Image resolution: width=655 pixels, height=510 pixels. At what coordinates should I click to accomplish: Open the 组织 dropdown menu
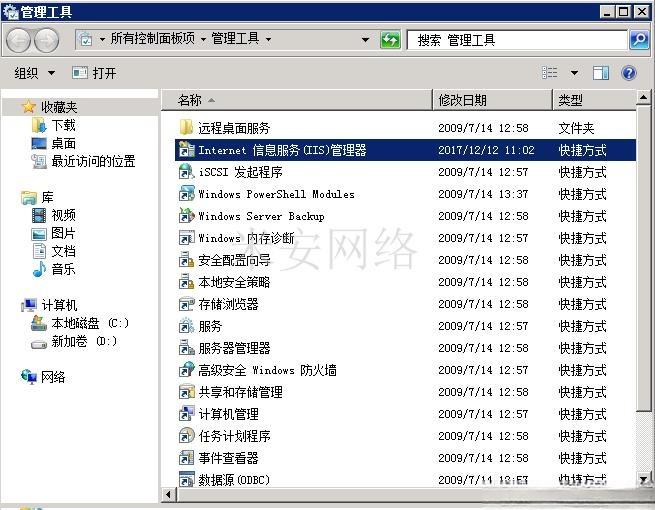coord(34,74)
